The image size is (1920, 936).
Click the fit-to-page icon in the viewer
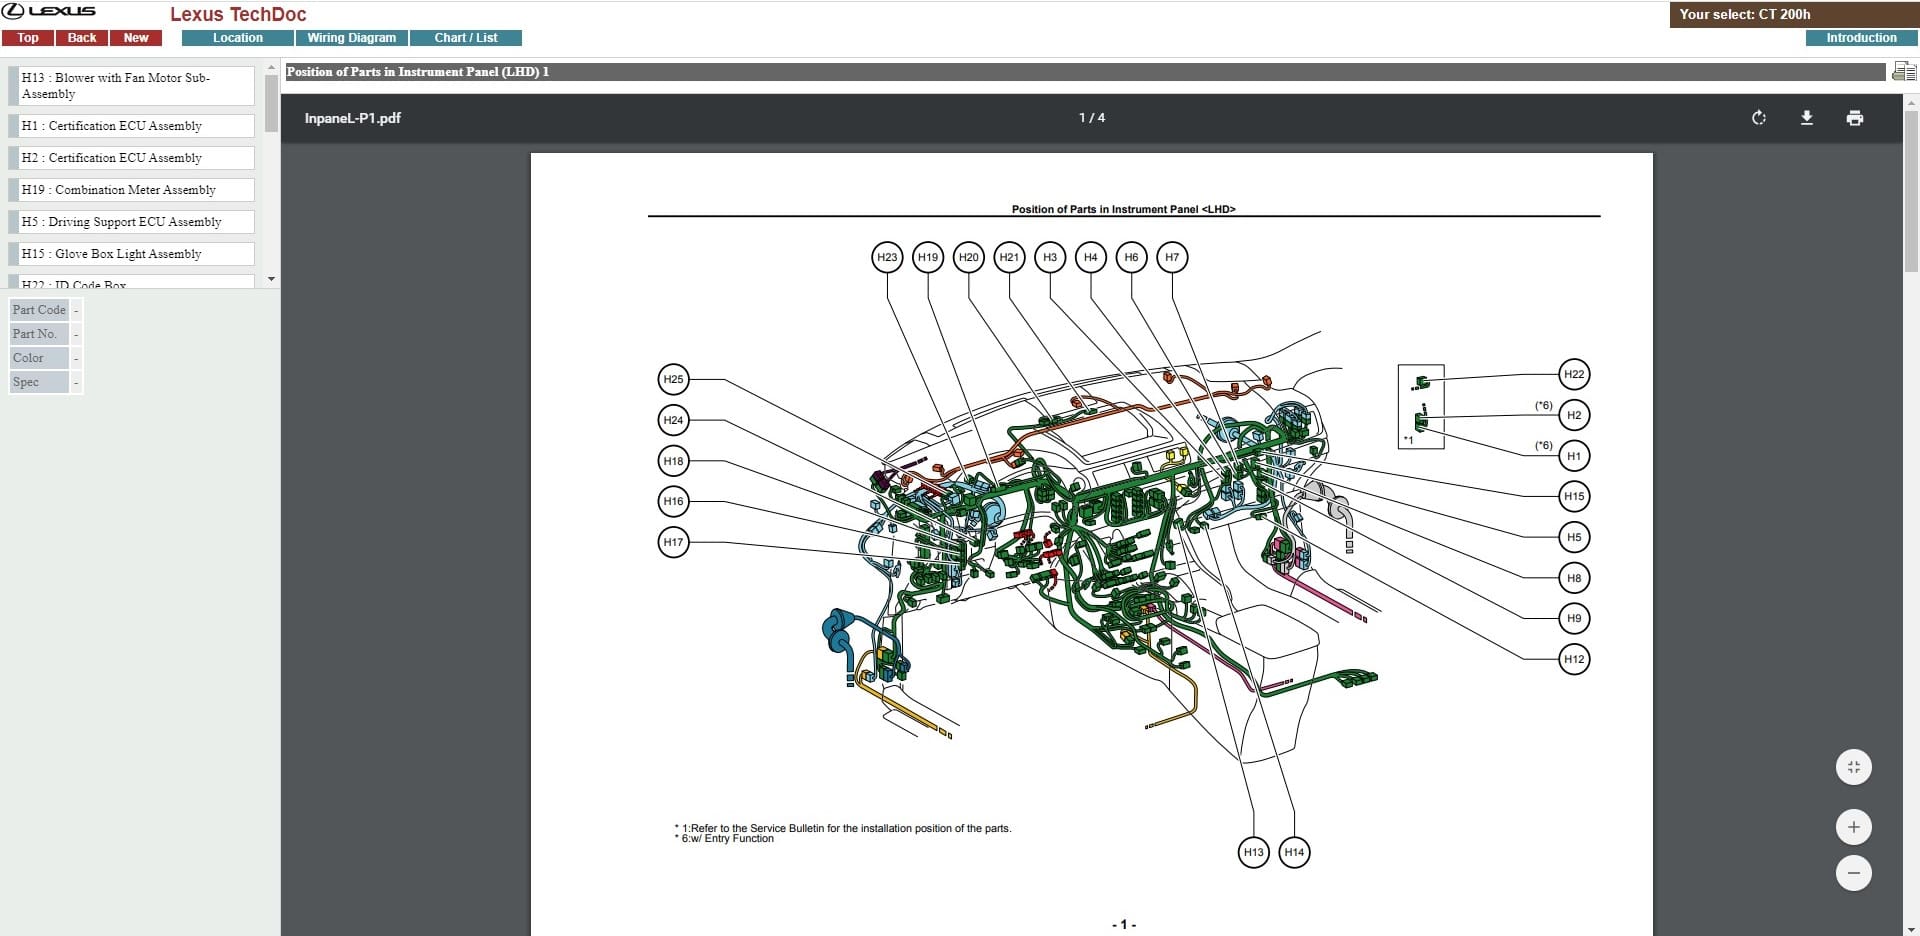point(1854,767)
